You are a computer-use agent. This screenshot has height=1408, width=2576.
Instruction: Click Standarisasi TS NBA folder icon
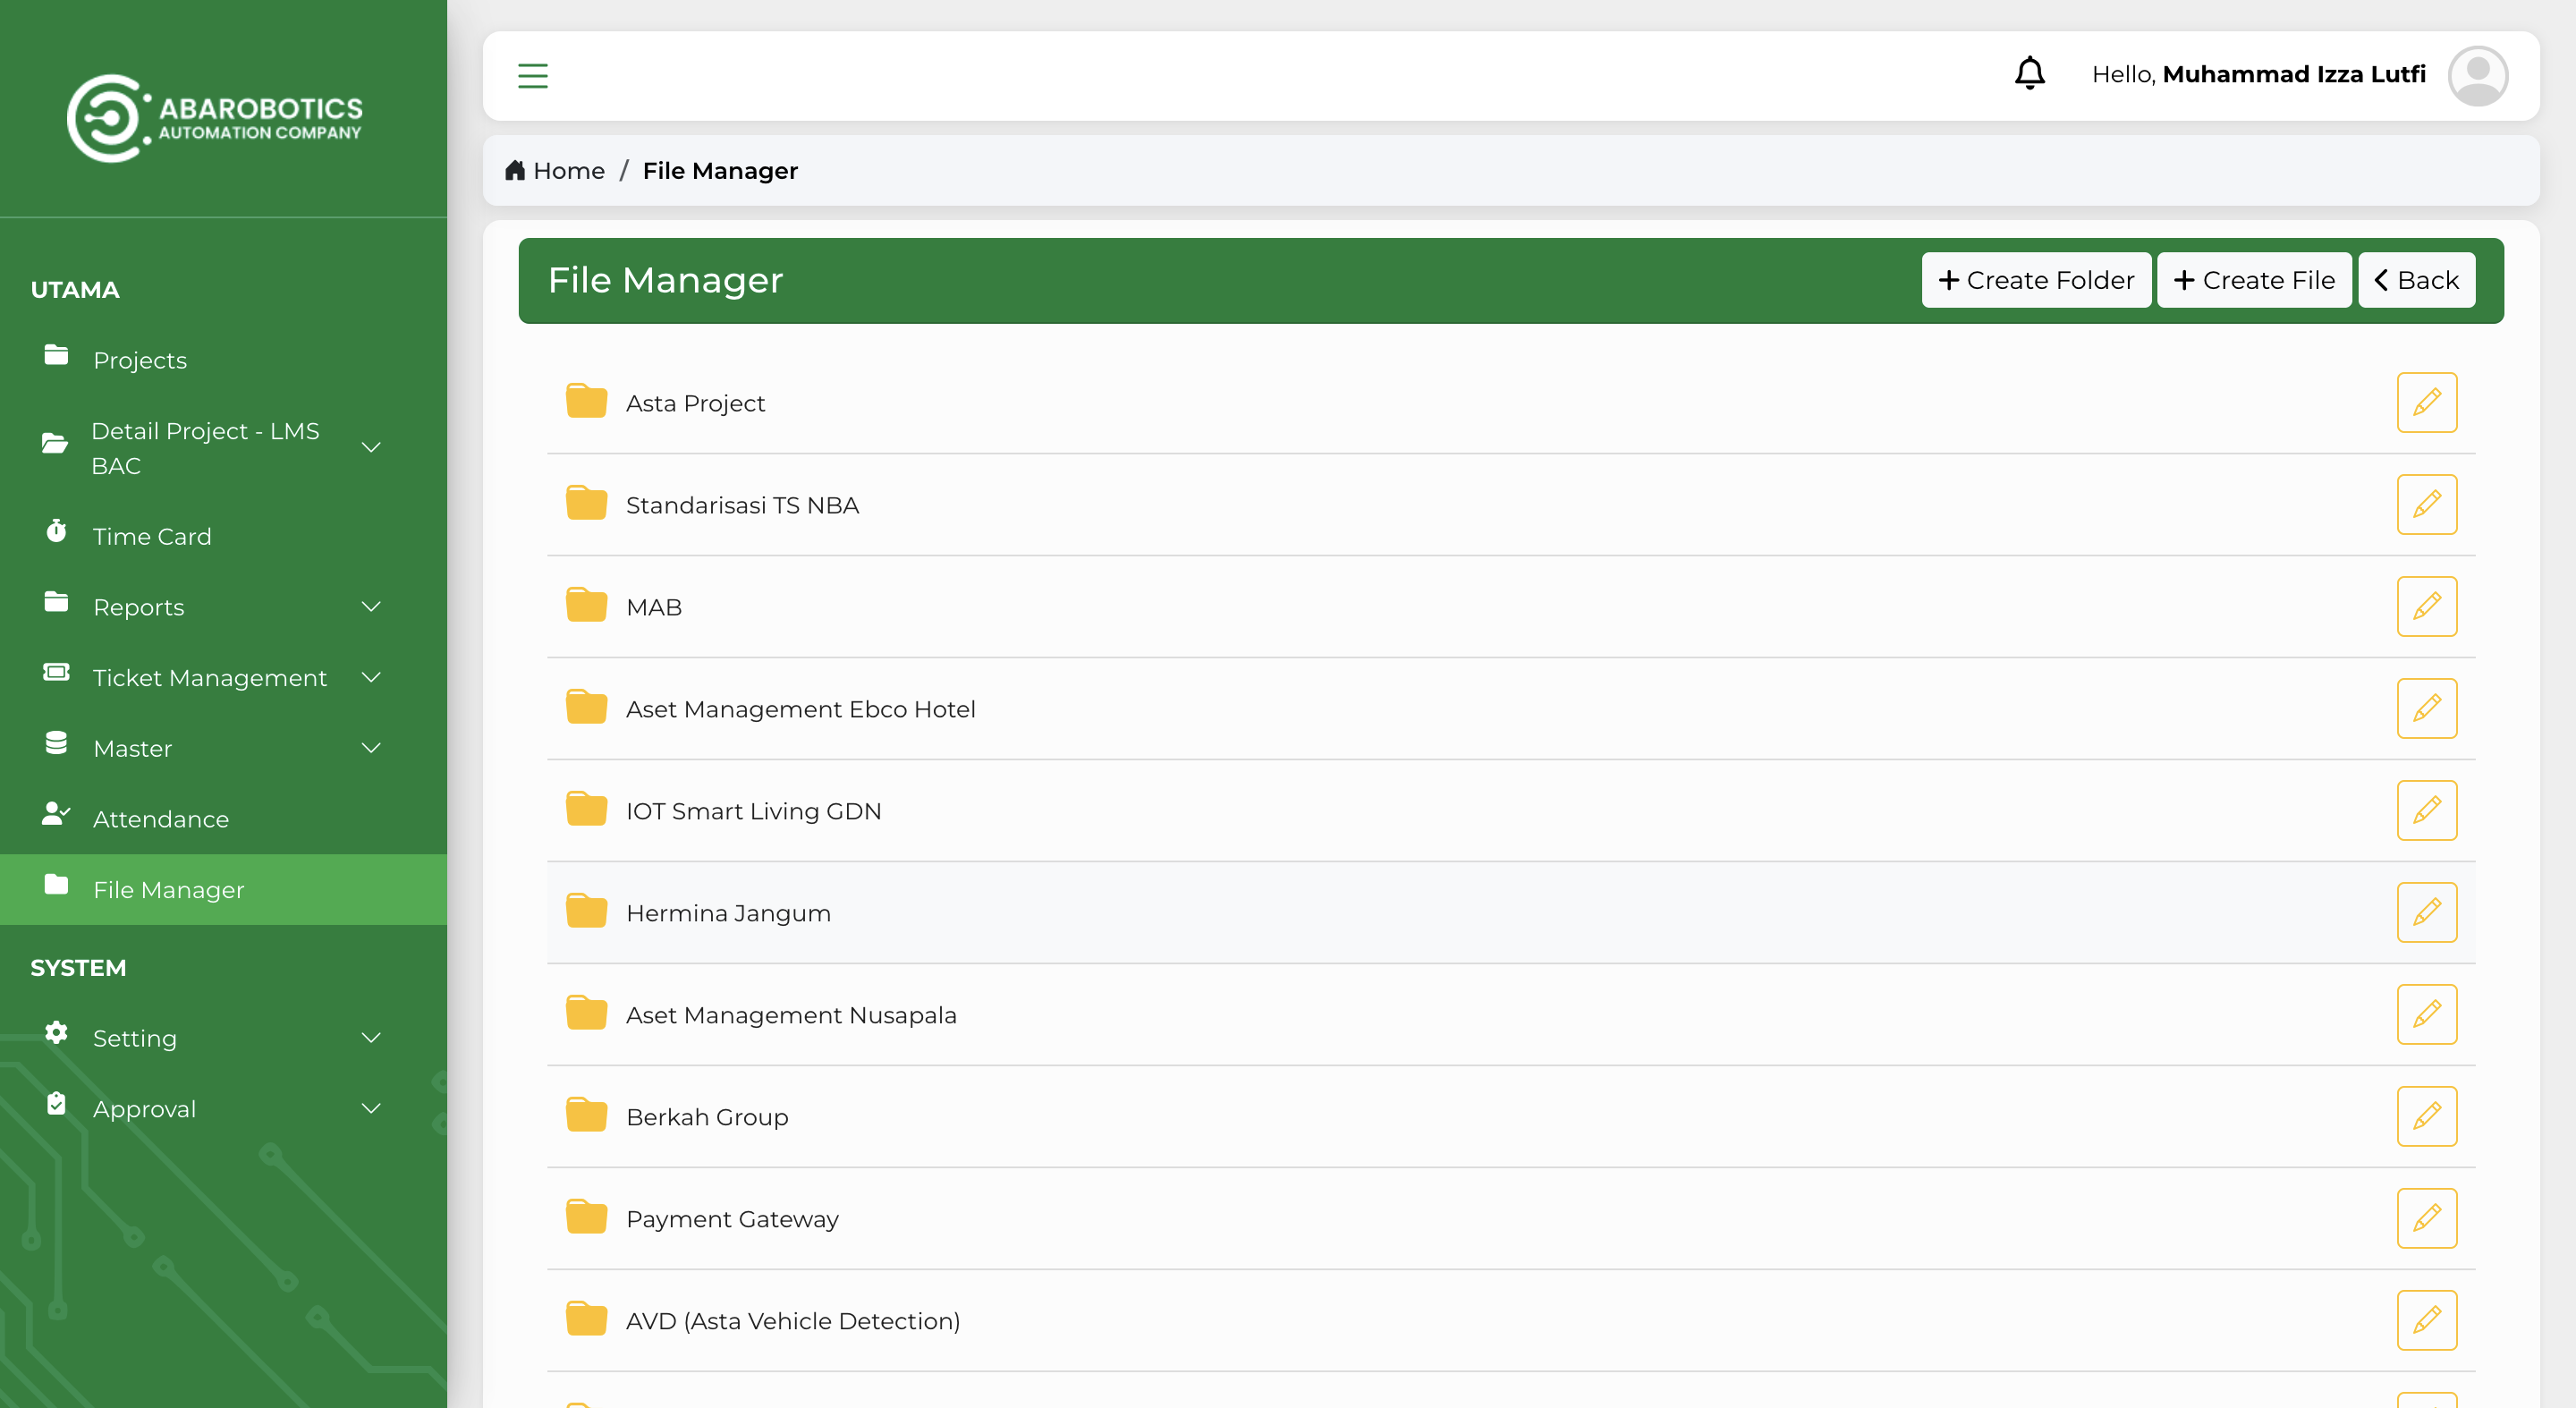[586, 503]
